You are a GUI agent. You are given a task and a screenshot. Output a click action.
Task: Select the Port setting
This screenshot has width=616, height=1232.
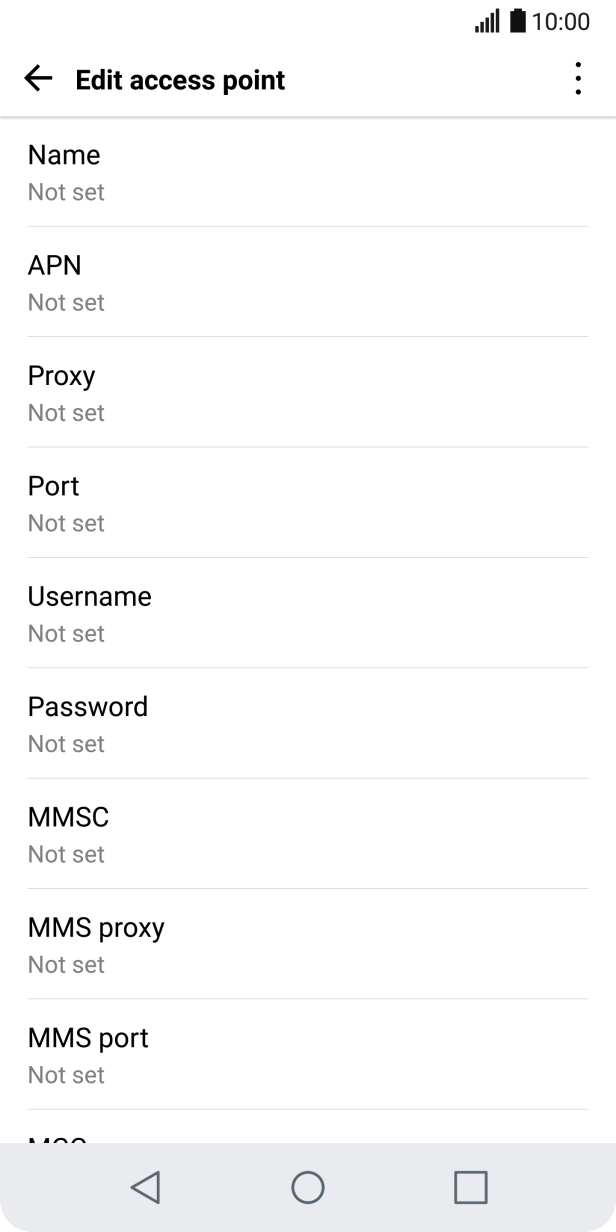308,503
